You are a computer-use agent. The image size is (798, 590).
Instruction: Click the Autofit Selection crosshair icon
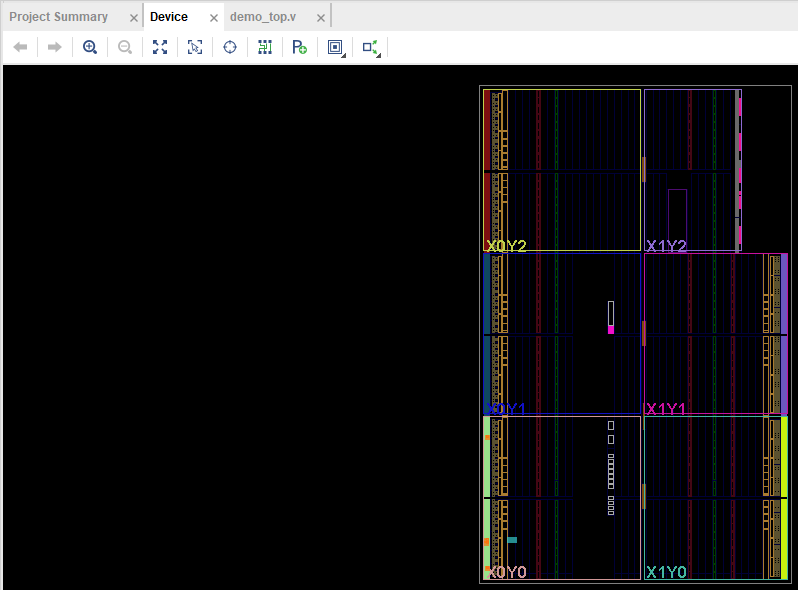(x=230, y=47)
